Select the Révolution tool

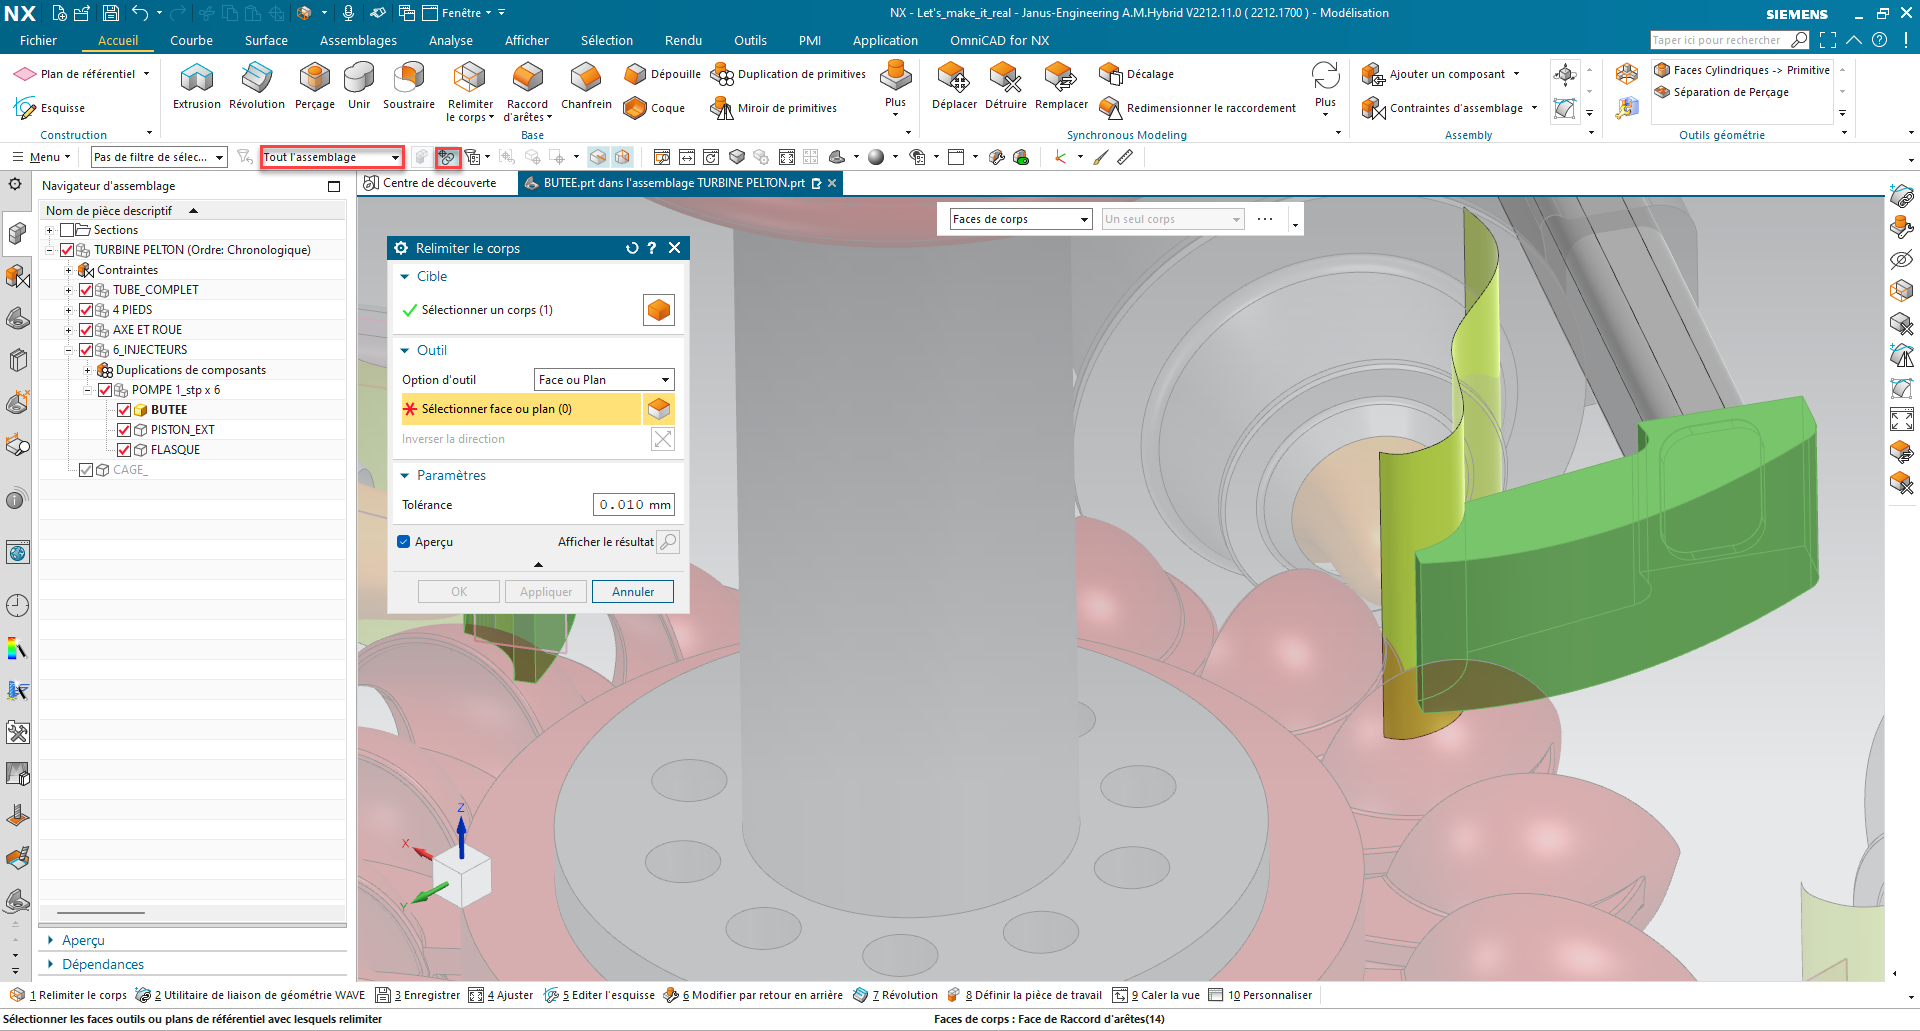point(257,86)
